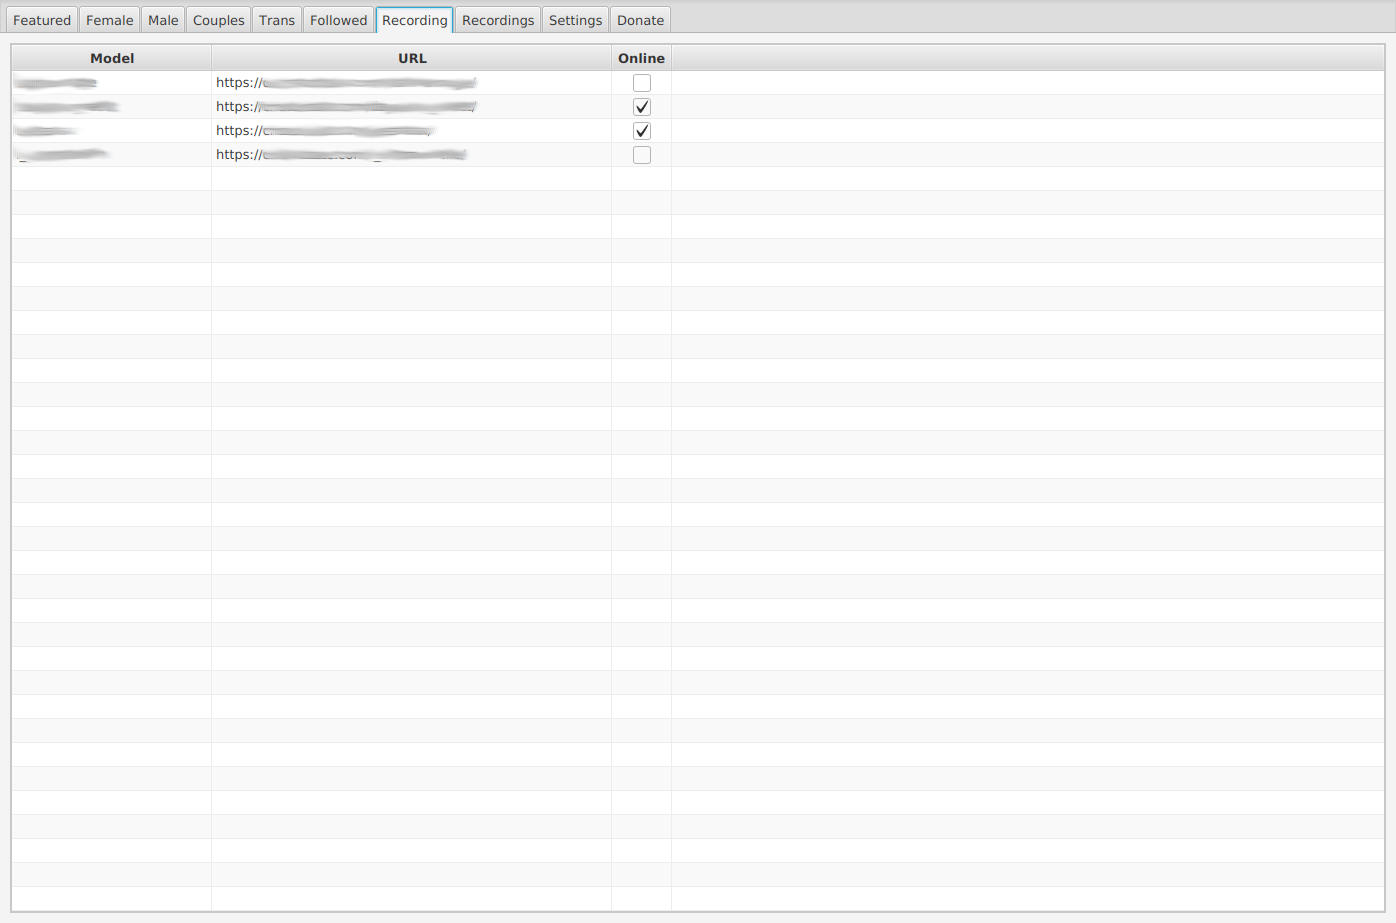Click the Recording tab
Screen dimensions: 1396x923
tap(414, 20)
